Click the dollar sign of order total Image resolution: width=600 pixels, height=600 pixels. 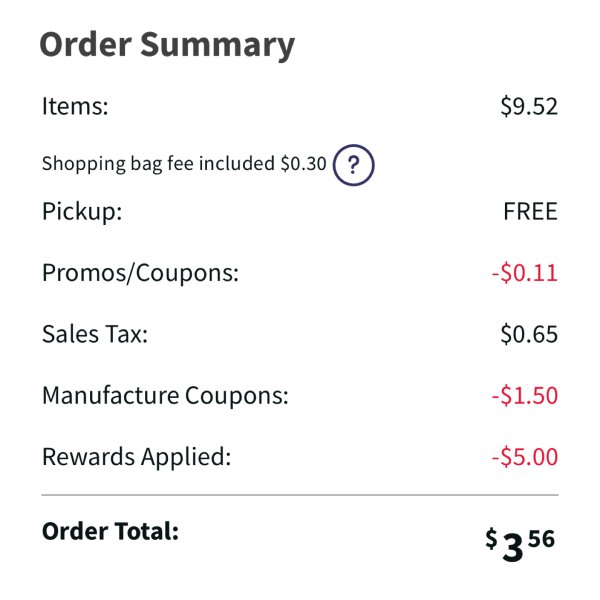point(491,538)
